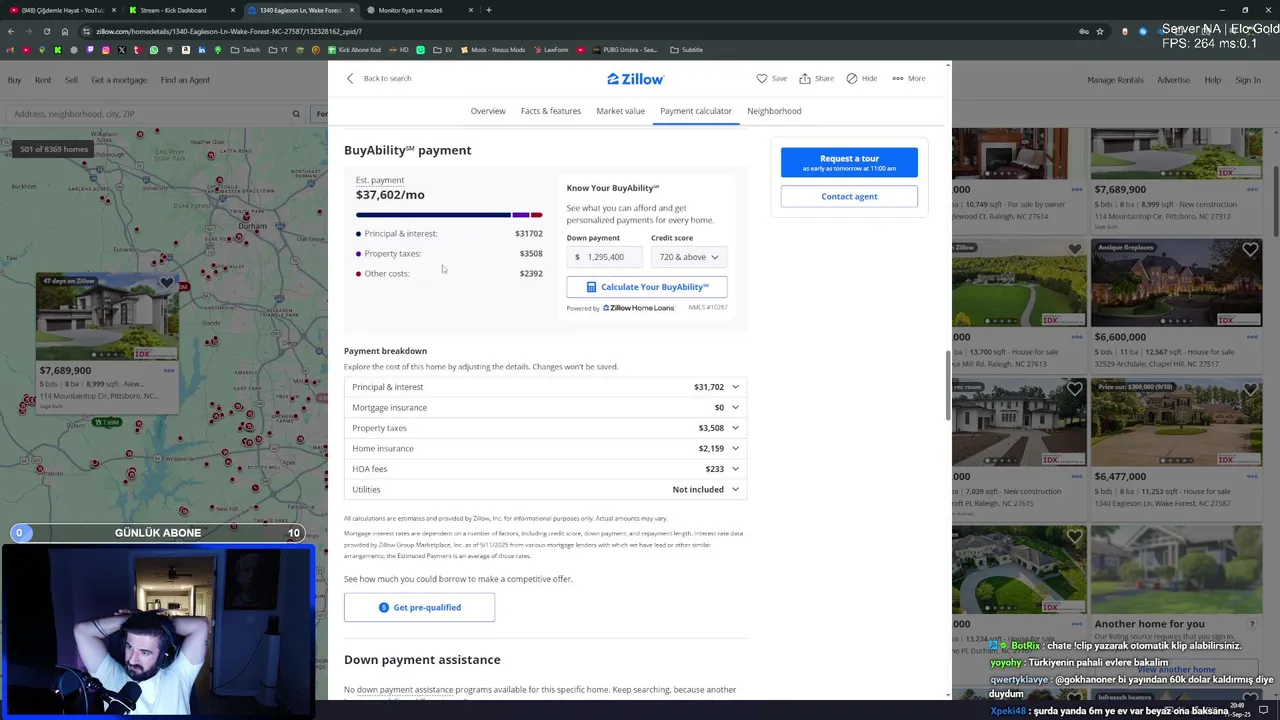
Task: Switch to the Market value tab
Action: (x=620, y=111)
